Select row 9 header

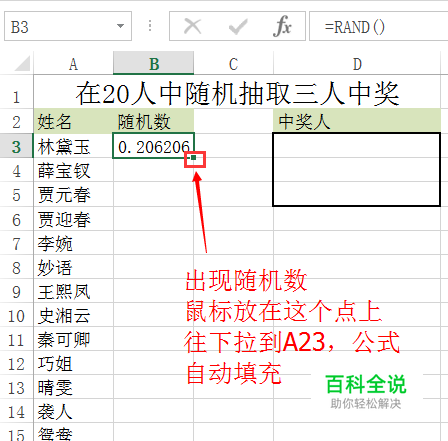tap(17, 291)
